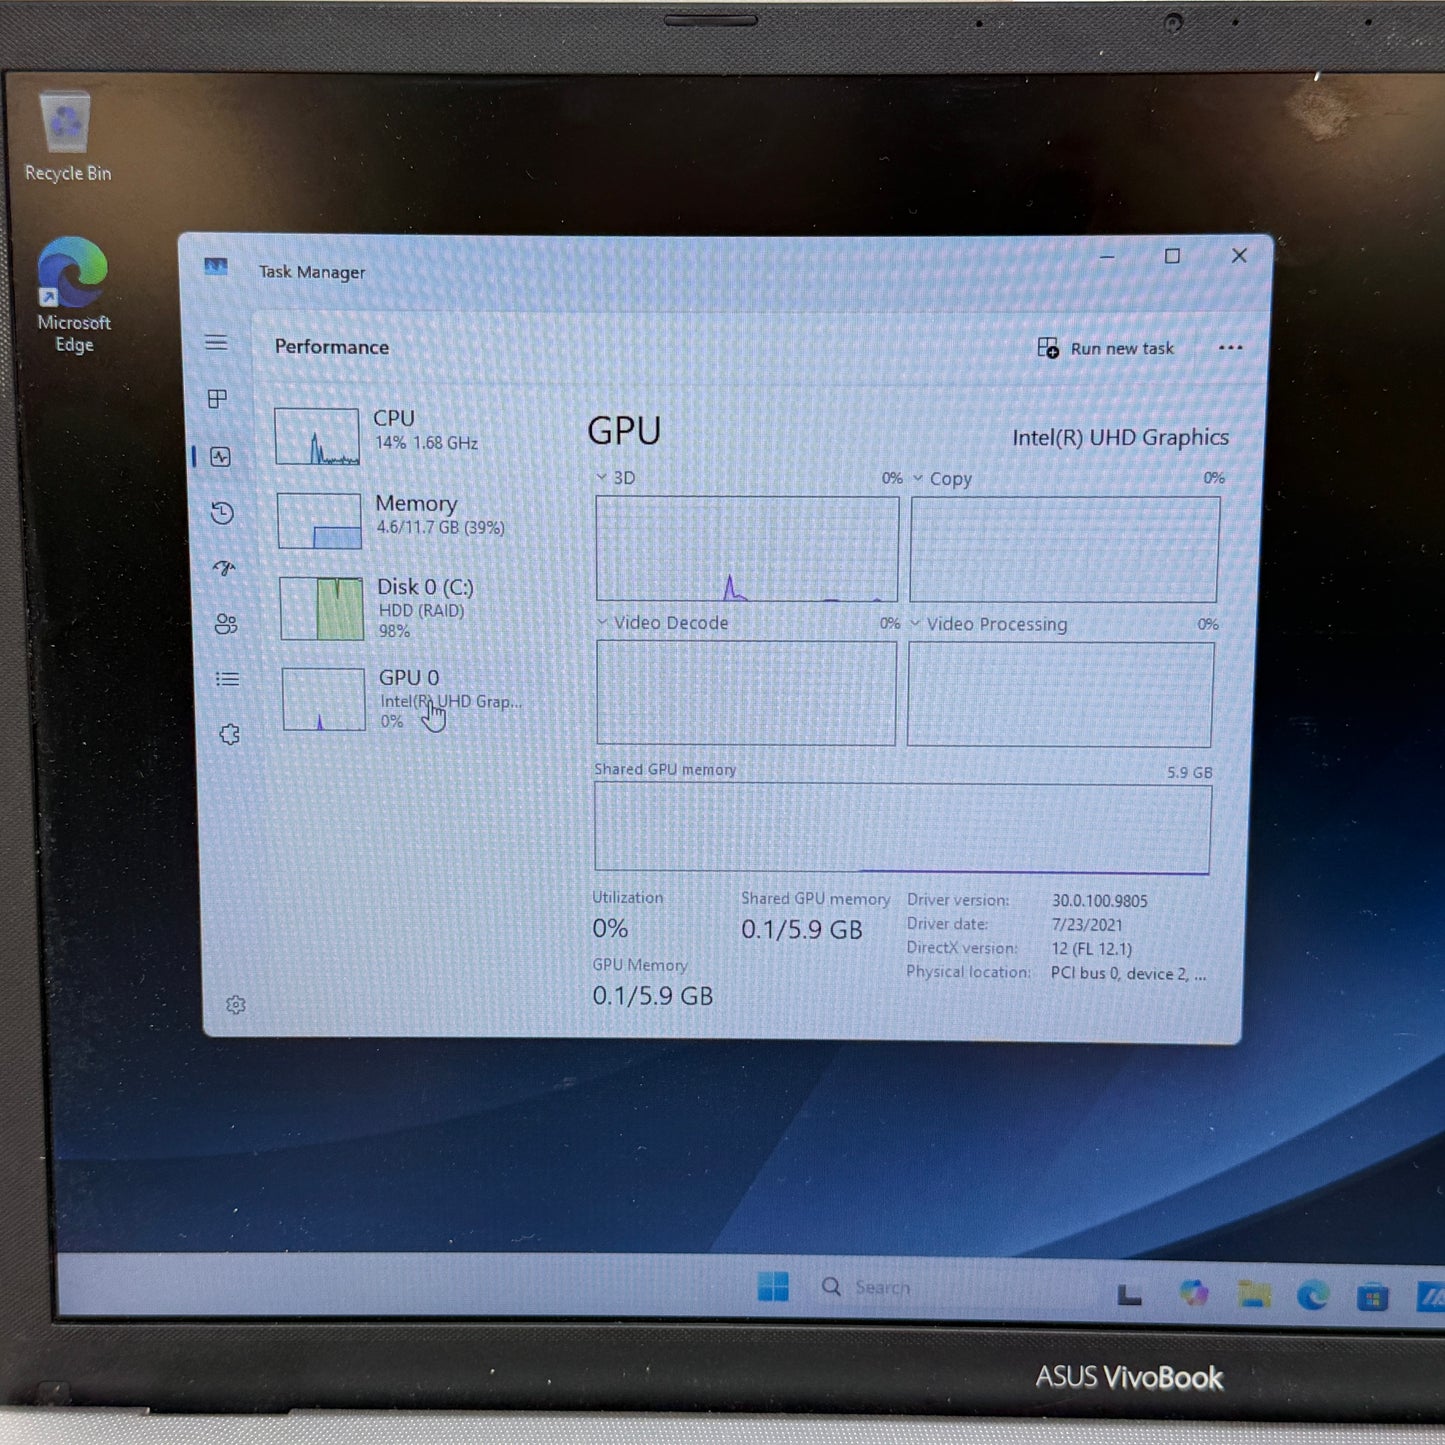Open Task Manager settings gear

click(236, 1006)
